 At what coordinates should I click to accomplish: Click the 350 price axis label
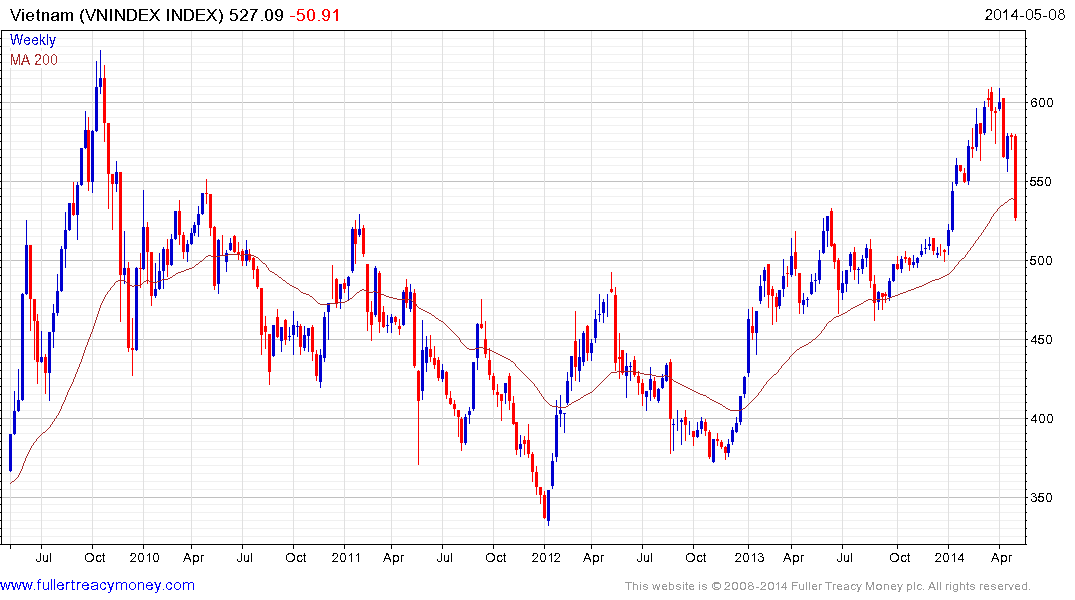pyautogui.click(x=1041, y=498)
